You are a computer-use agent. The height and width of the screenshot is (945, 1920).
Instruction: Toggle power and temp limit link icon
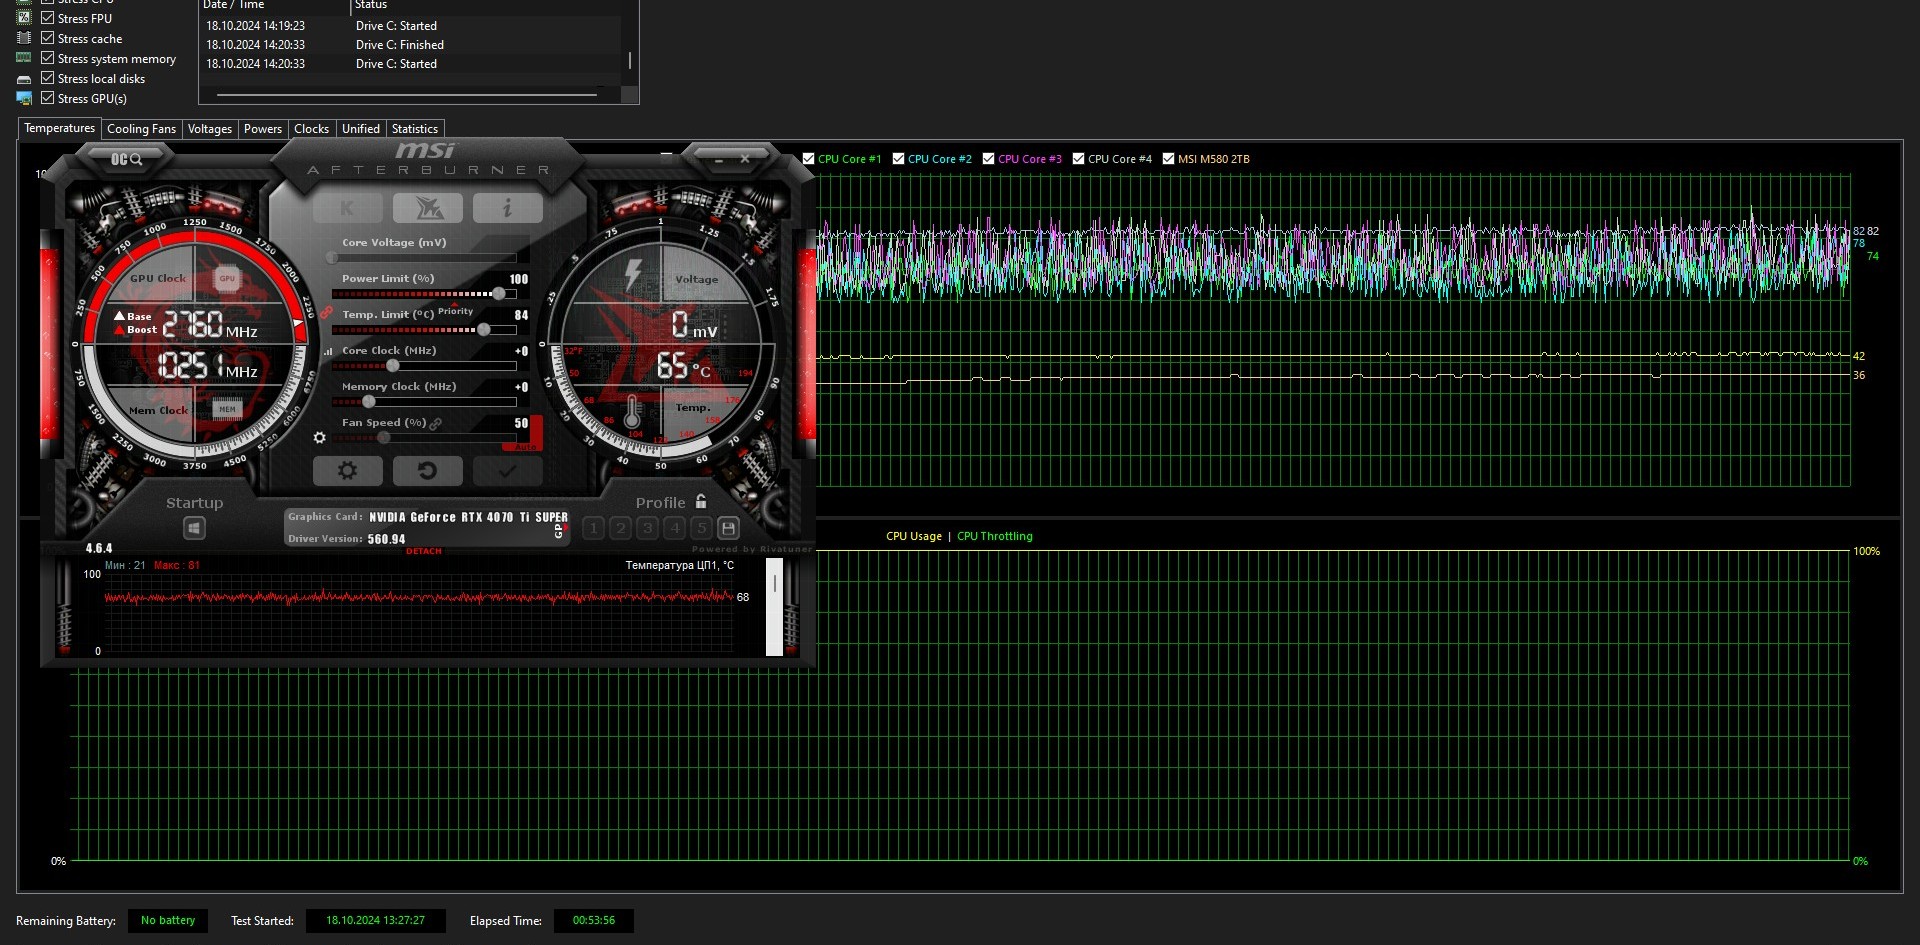pos(326,313)
